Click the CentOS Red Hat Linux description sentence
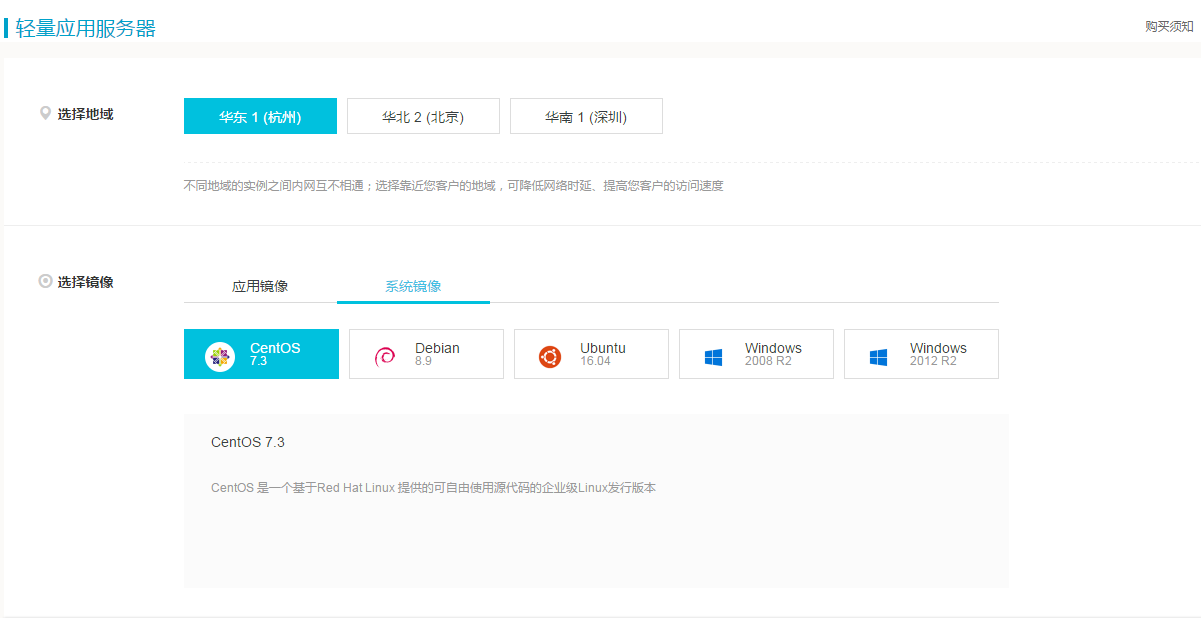Image resolution: width=1201 pixels, height=618 pixels. pos(433,488)
